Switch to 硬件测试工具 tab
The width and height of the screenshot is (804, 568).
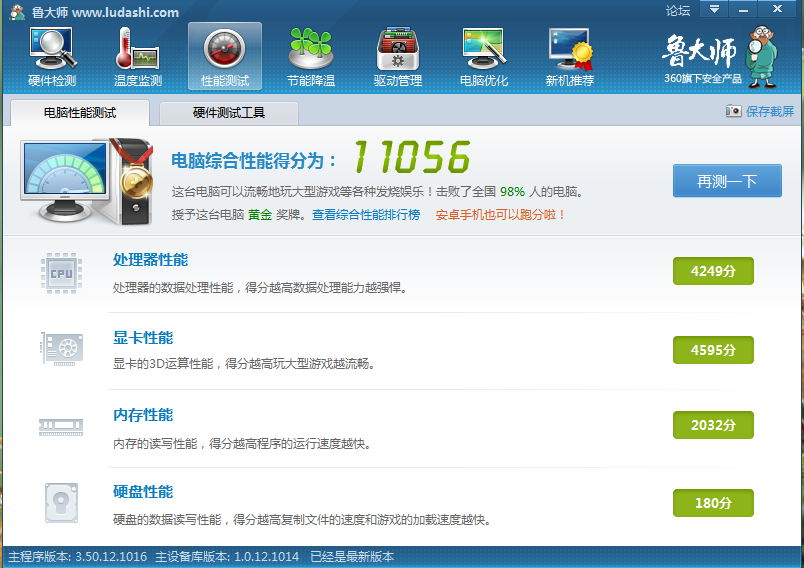[229, 113]
